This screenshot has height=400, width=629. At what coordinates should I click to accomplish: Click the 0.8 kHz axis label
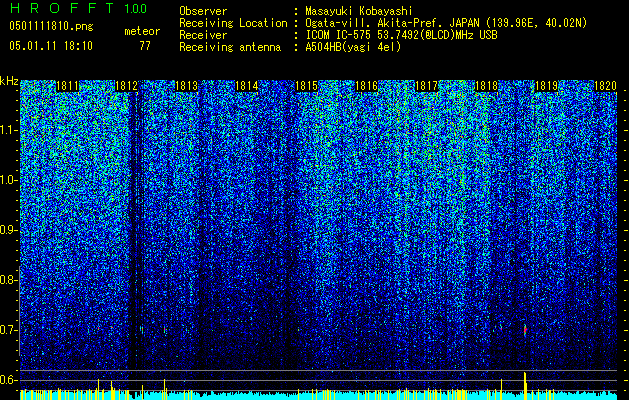[8, 280]
